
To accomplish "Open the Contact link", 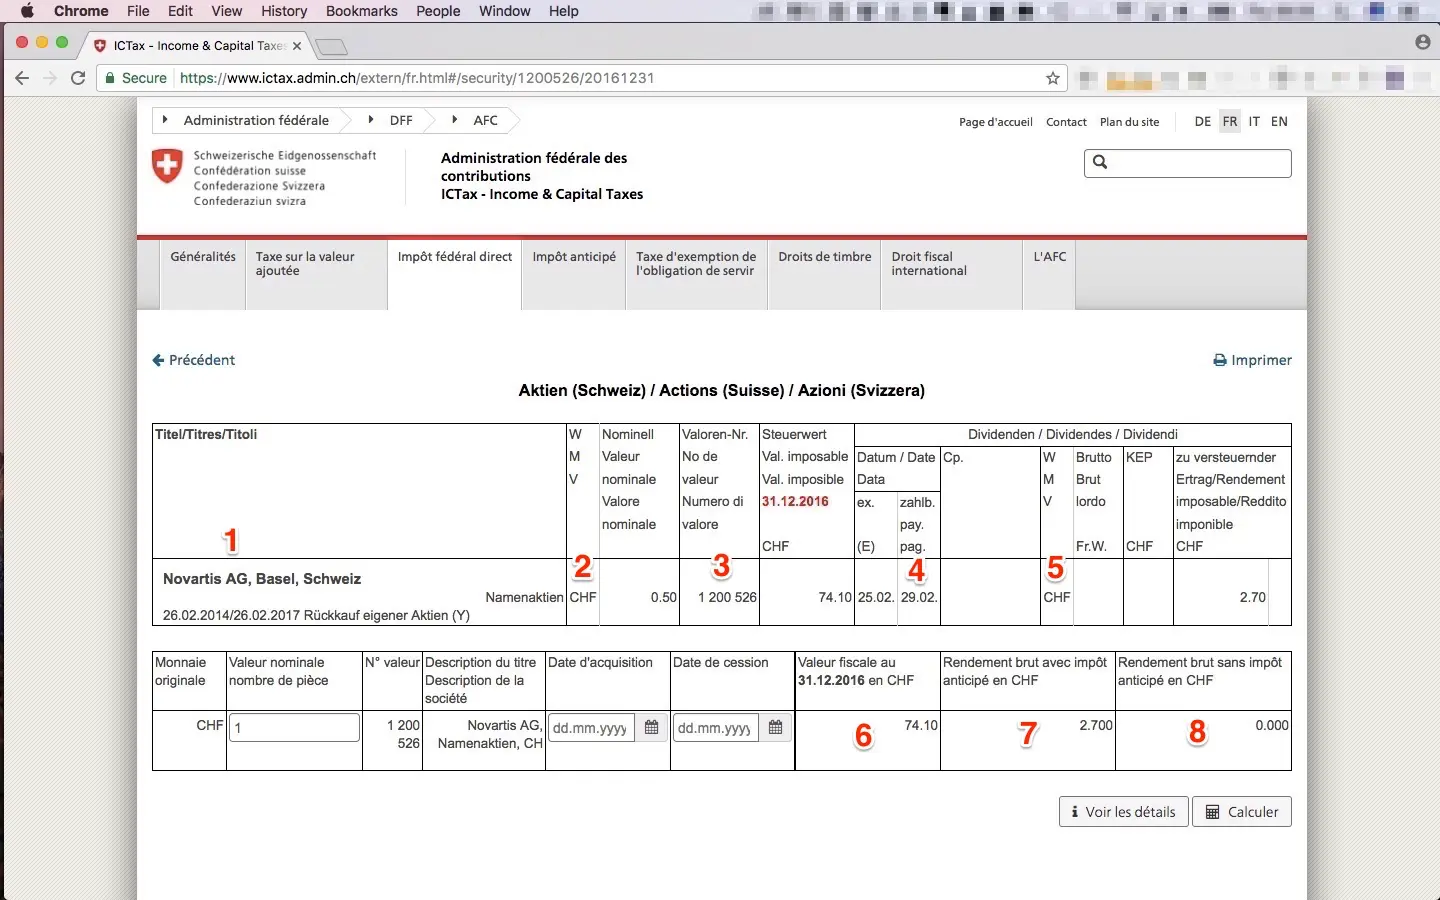I will click(x=1066, y=122).
